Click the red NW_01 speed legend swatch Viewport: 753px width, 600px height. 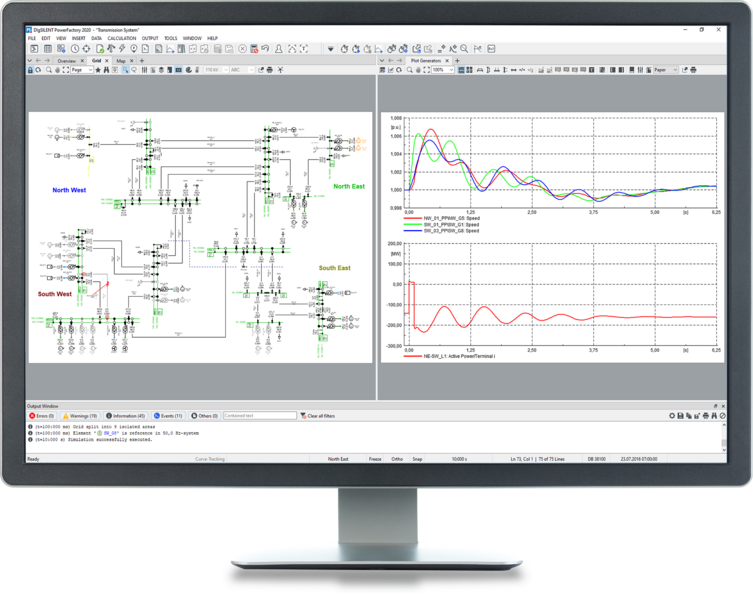413,218
